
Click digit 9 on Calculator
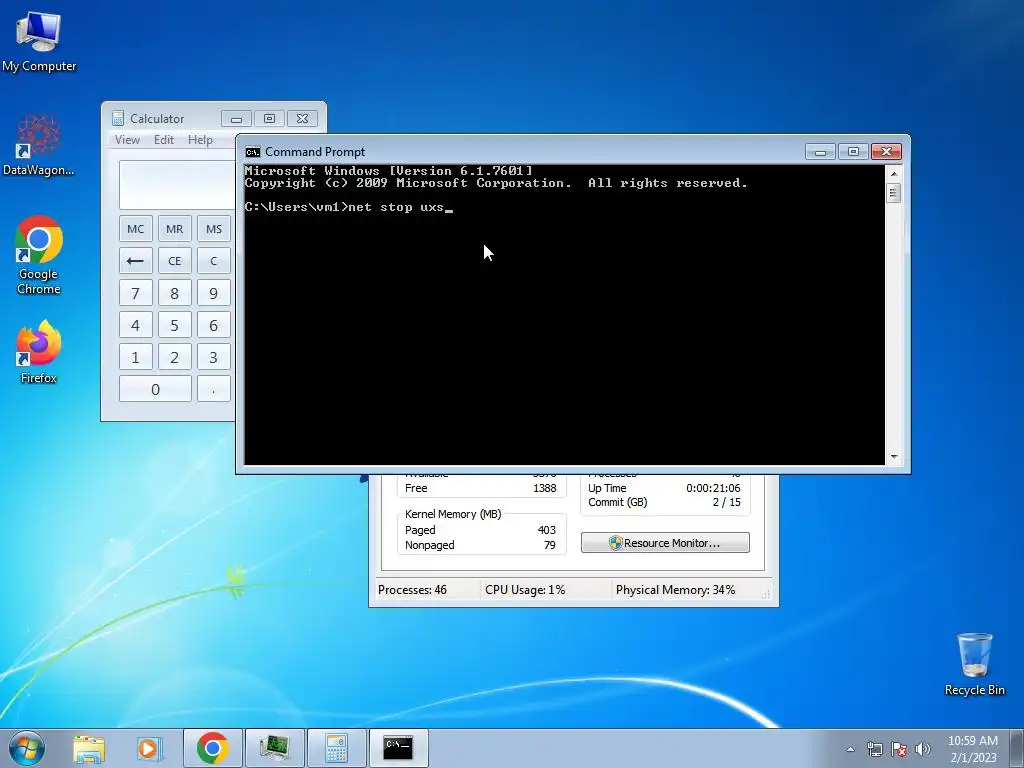point(214,293)
